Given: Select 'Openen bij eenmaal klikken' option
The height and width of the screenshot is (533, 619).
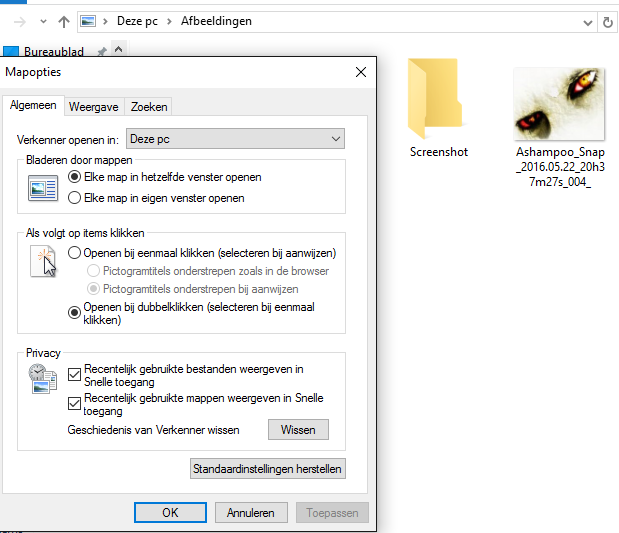Looking at the screenshot, I should pyautogui.click(x=202, y=253).
